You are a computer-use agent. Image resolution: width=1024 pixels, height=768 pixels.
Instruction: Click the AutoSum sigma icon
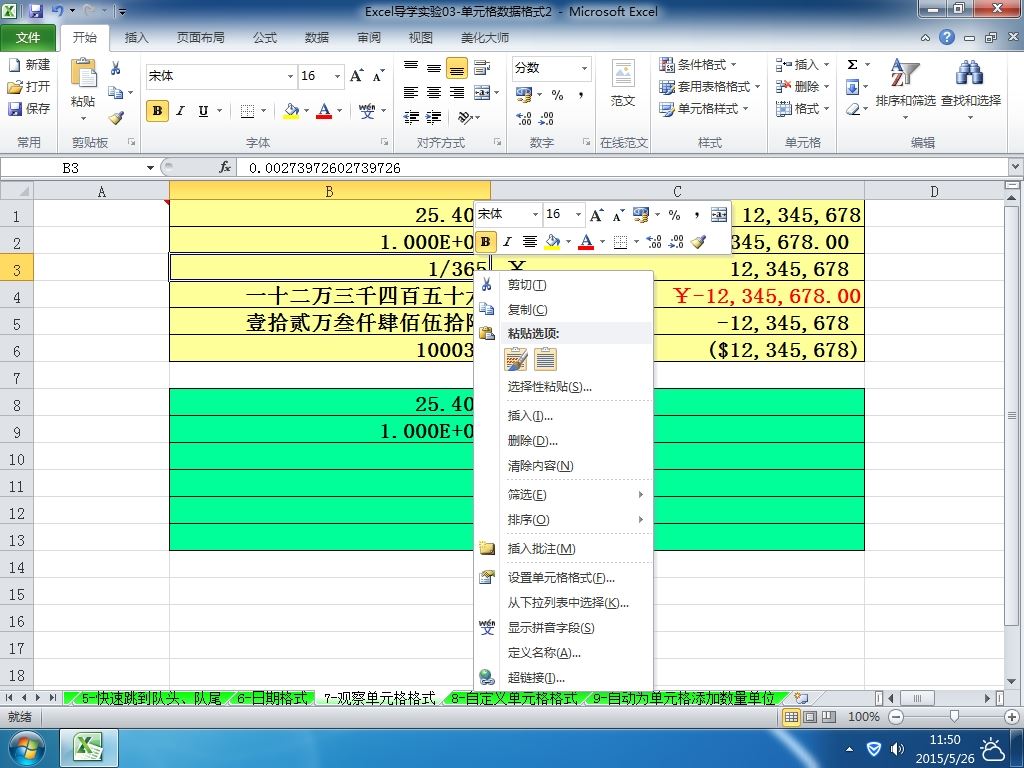(x=852, y=65)
